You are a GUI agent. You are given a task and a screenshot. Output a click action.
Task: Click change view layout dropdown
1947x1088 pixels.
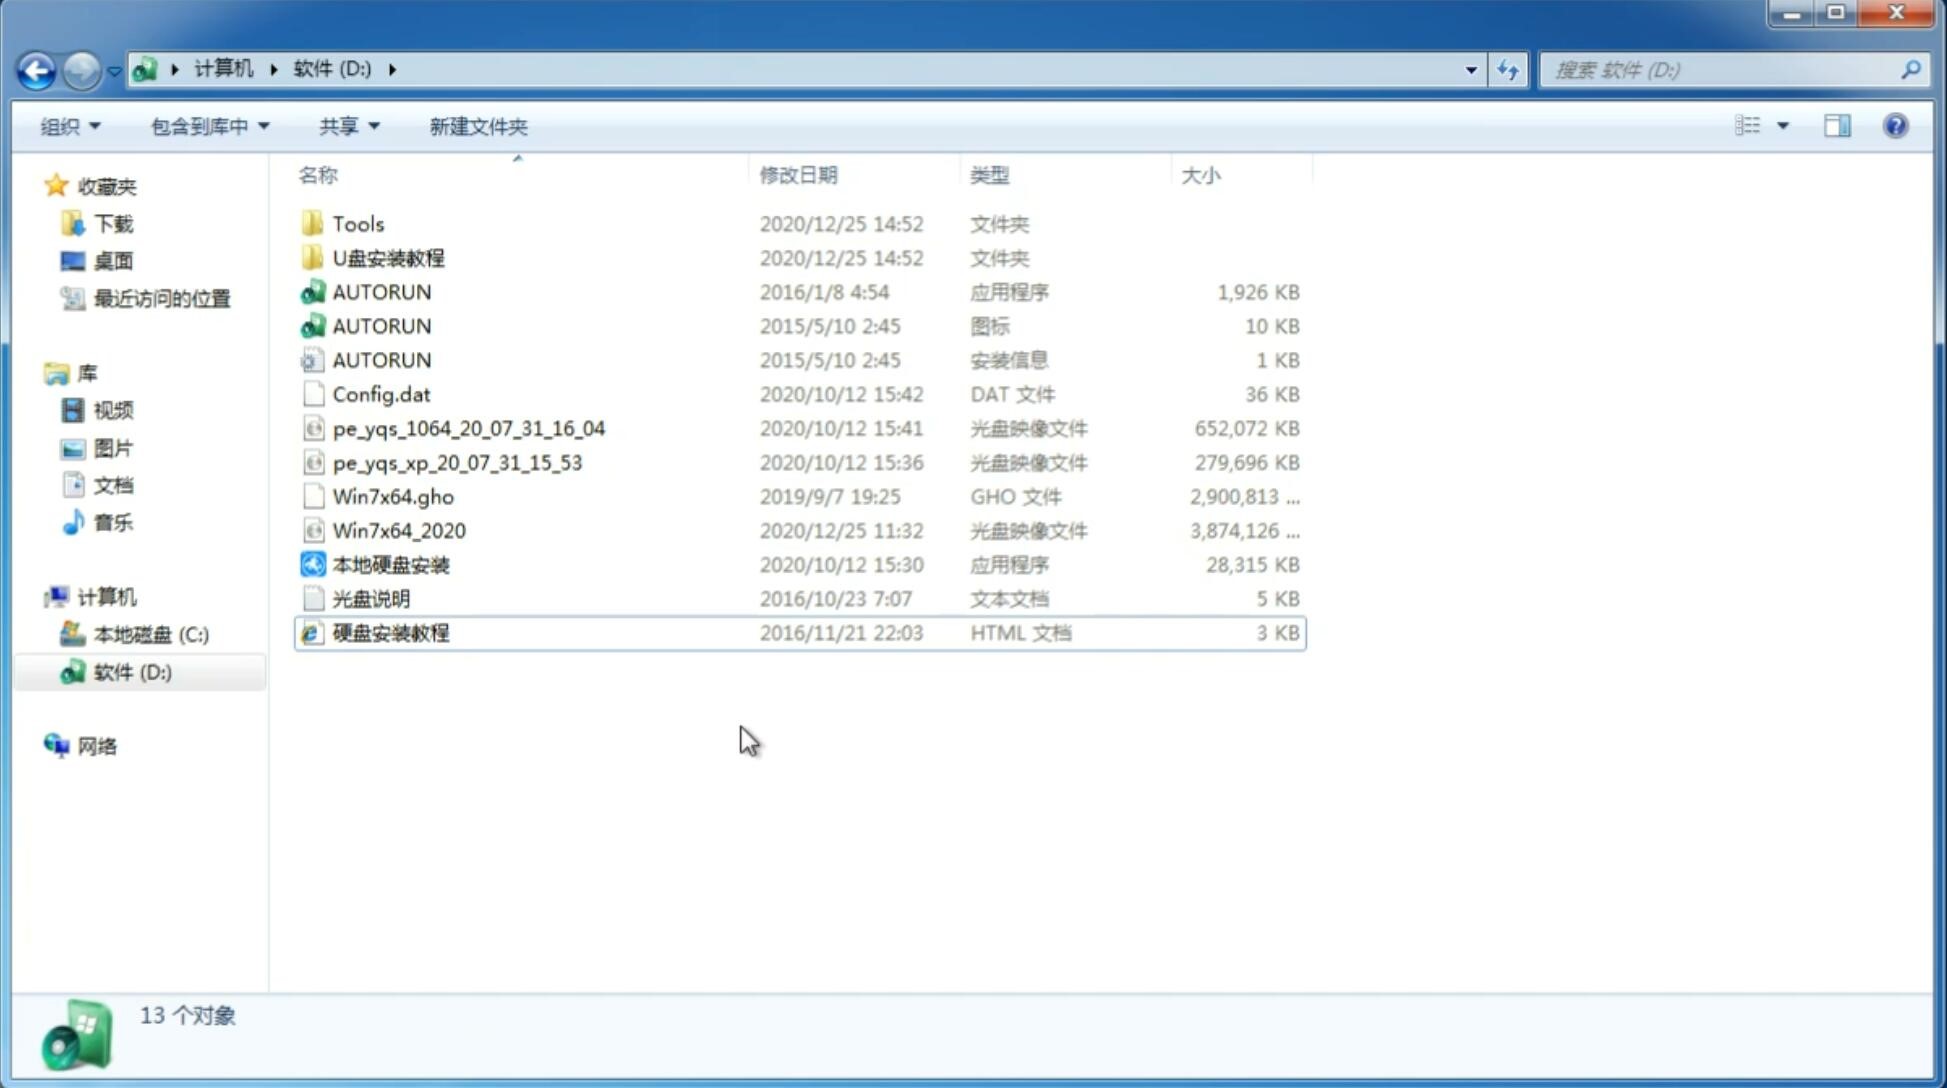point(1783,126)
